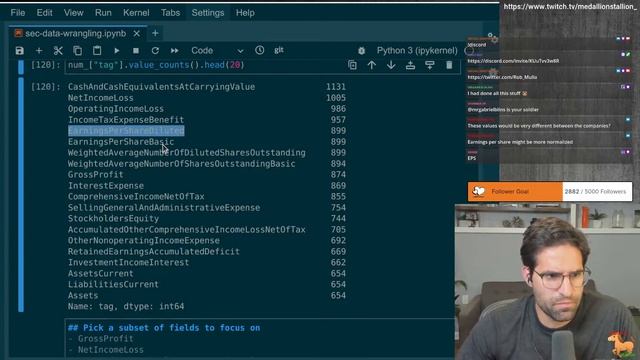The height and width of the screenshot is (360, 640).
Task: Paste cell using the clipboard icon
Action: (x=97, y=51)
